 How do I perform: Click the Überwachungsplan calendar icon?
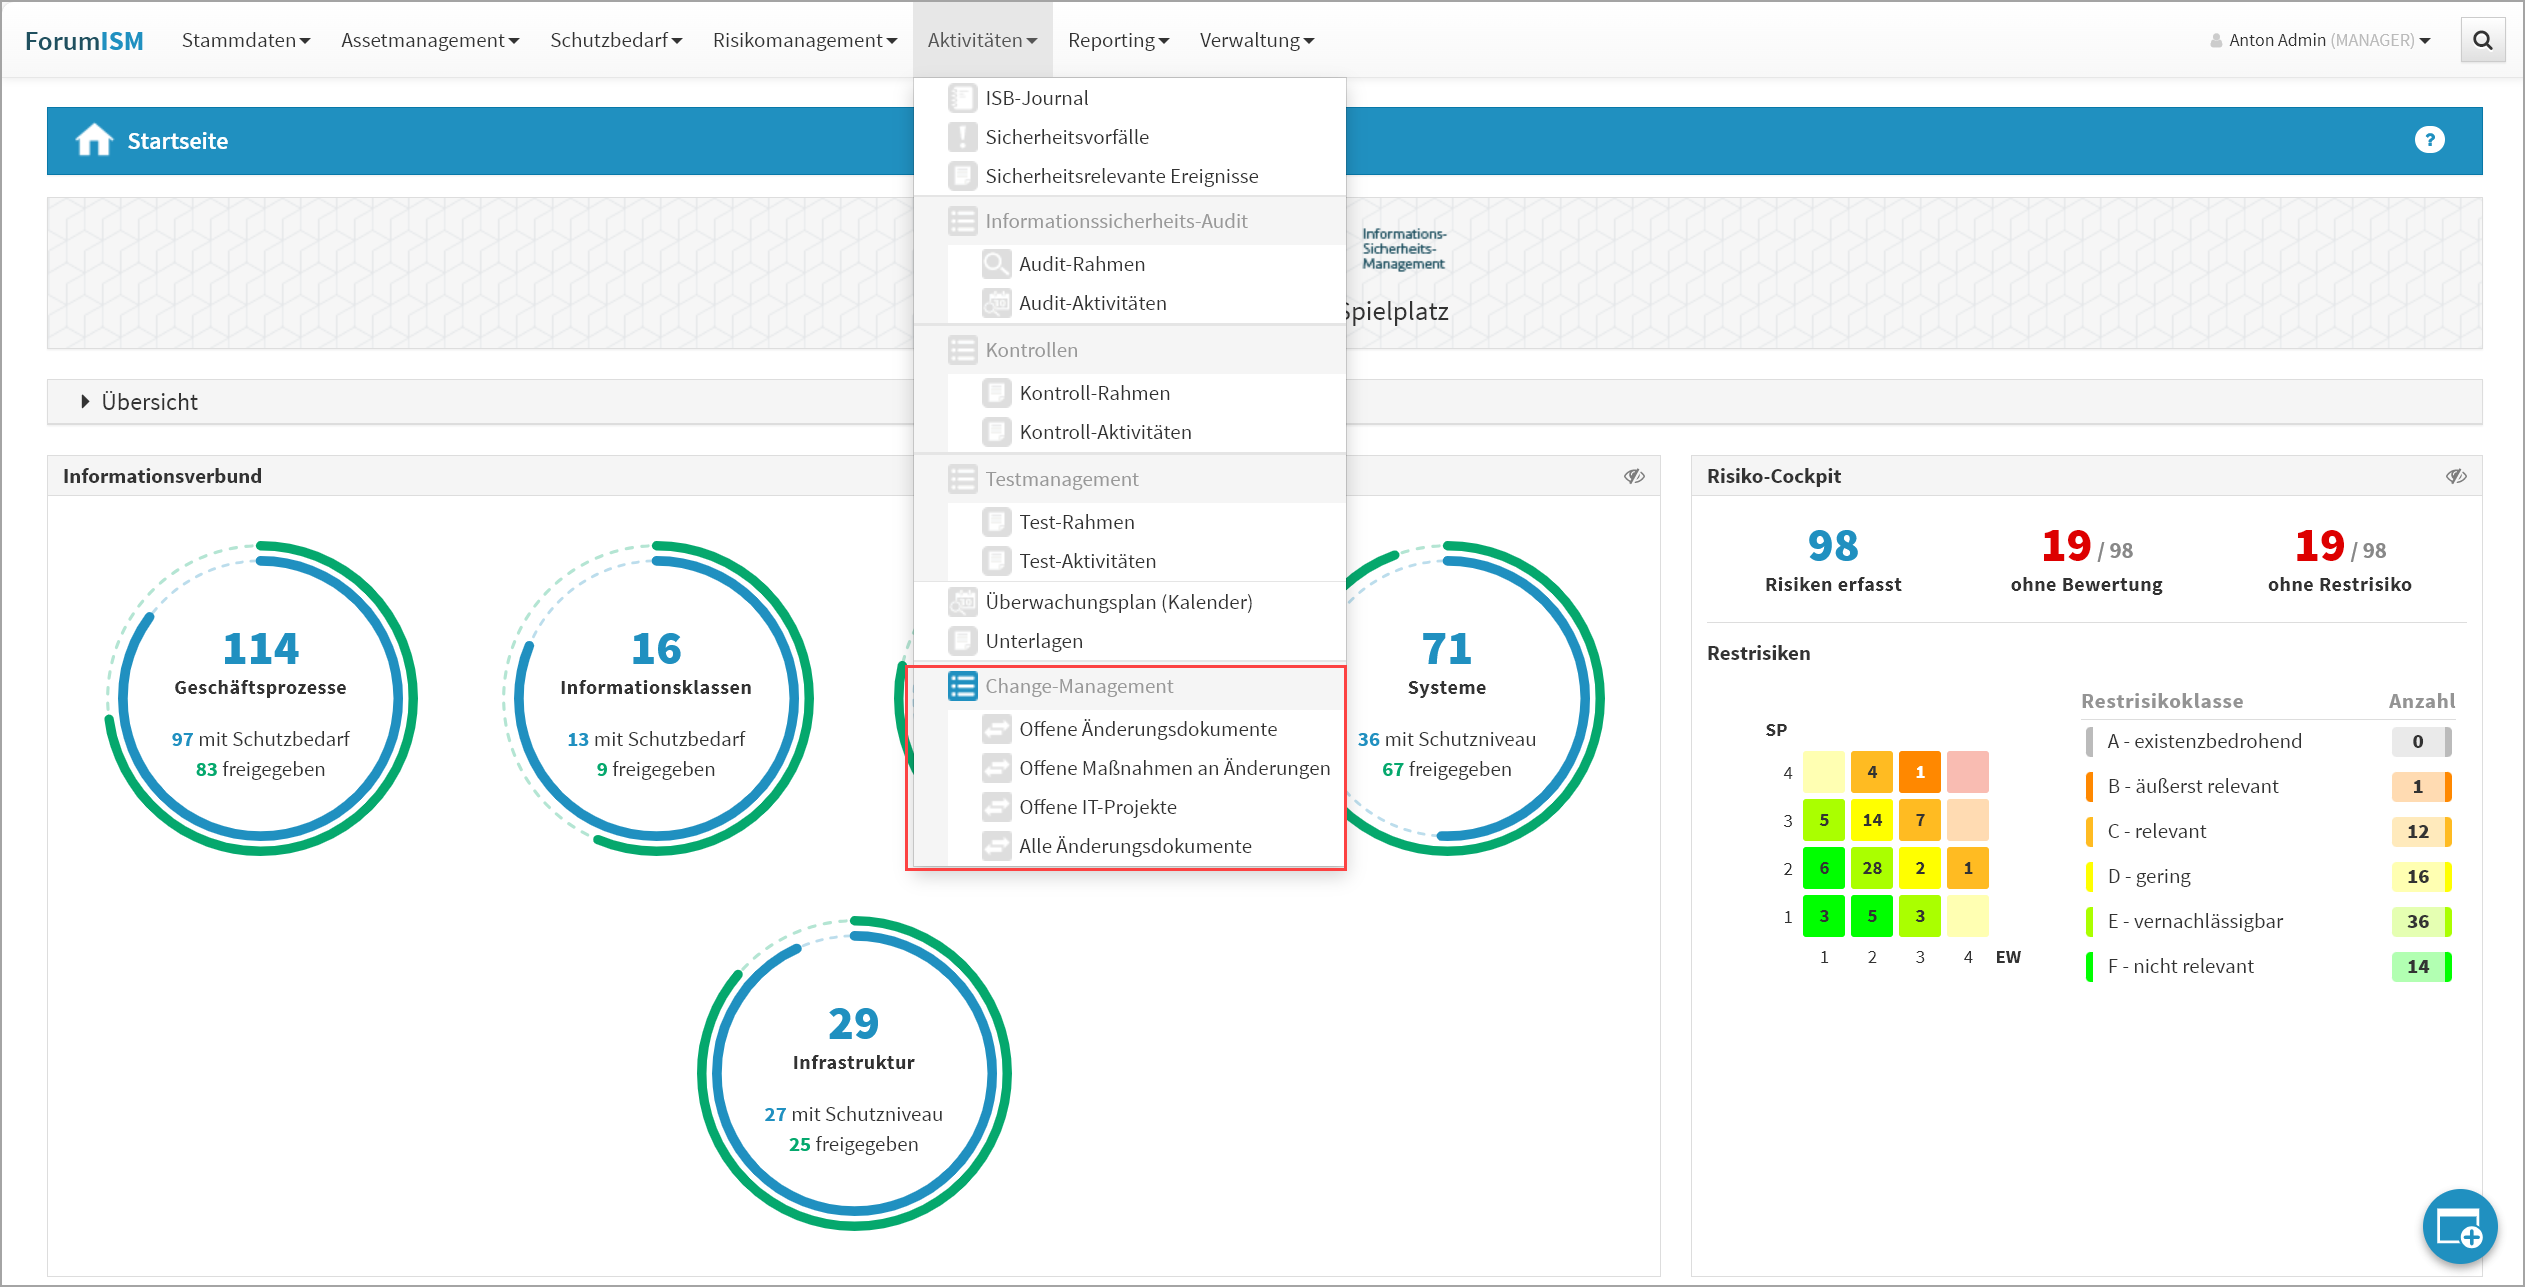click(962, 602)
